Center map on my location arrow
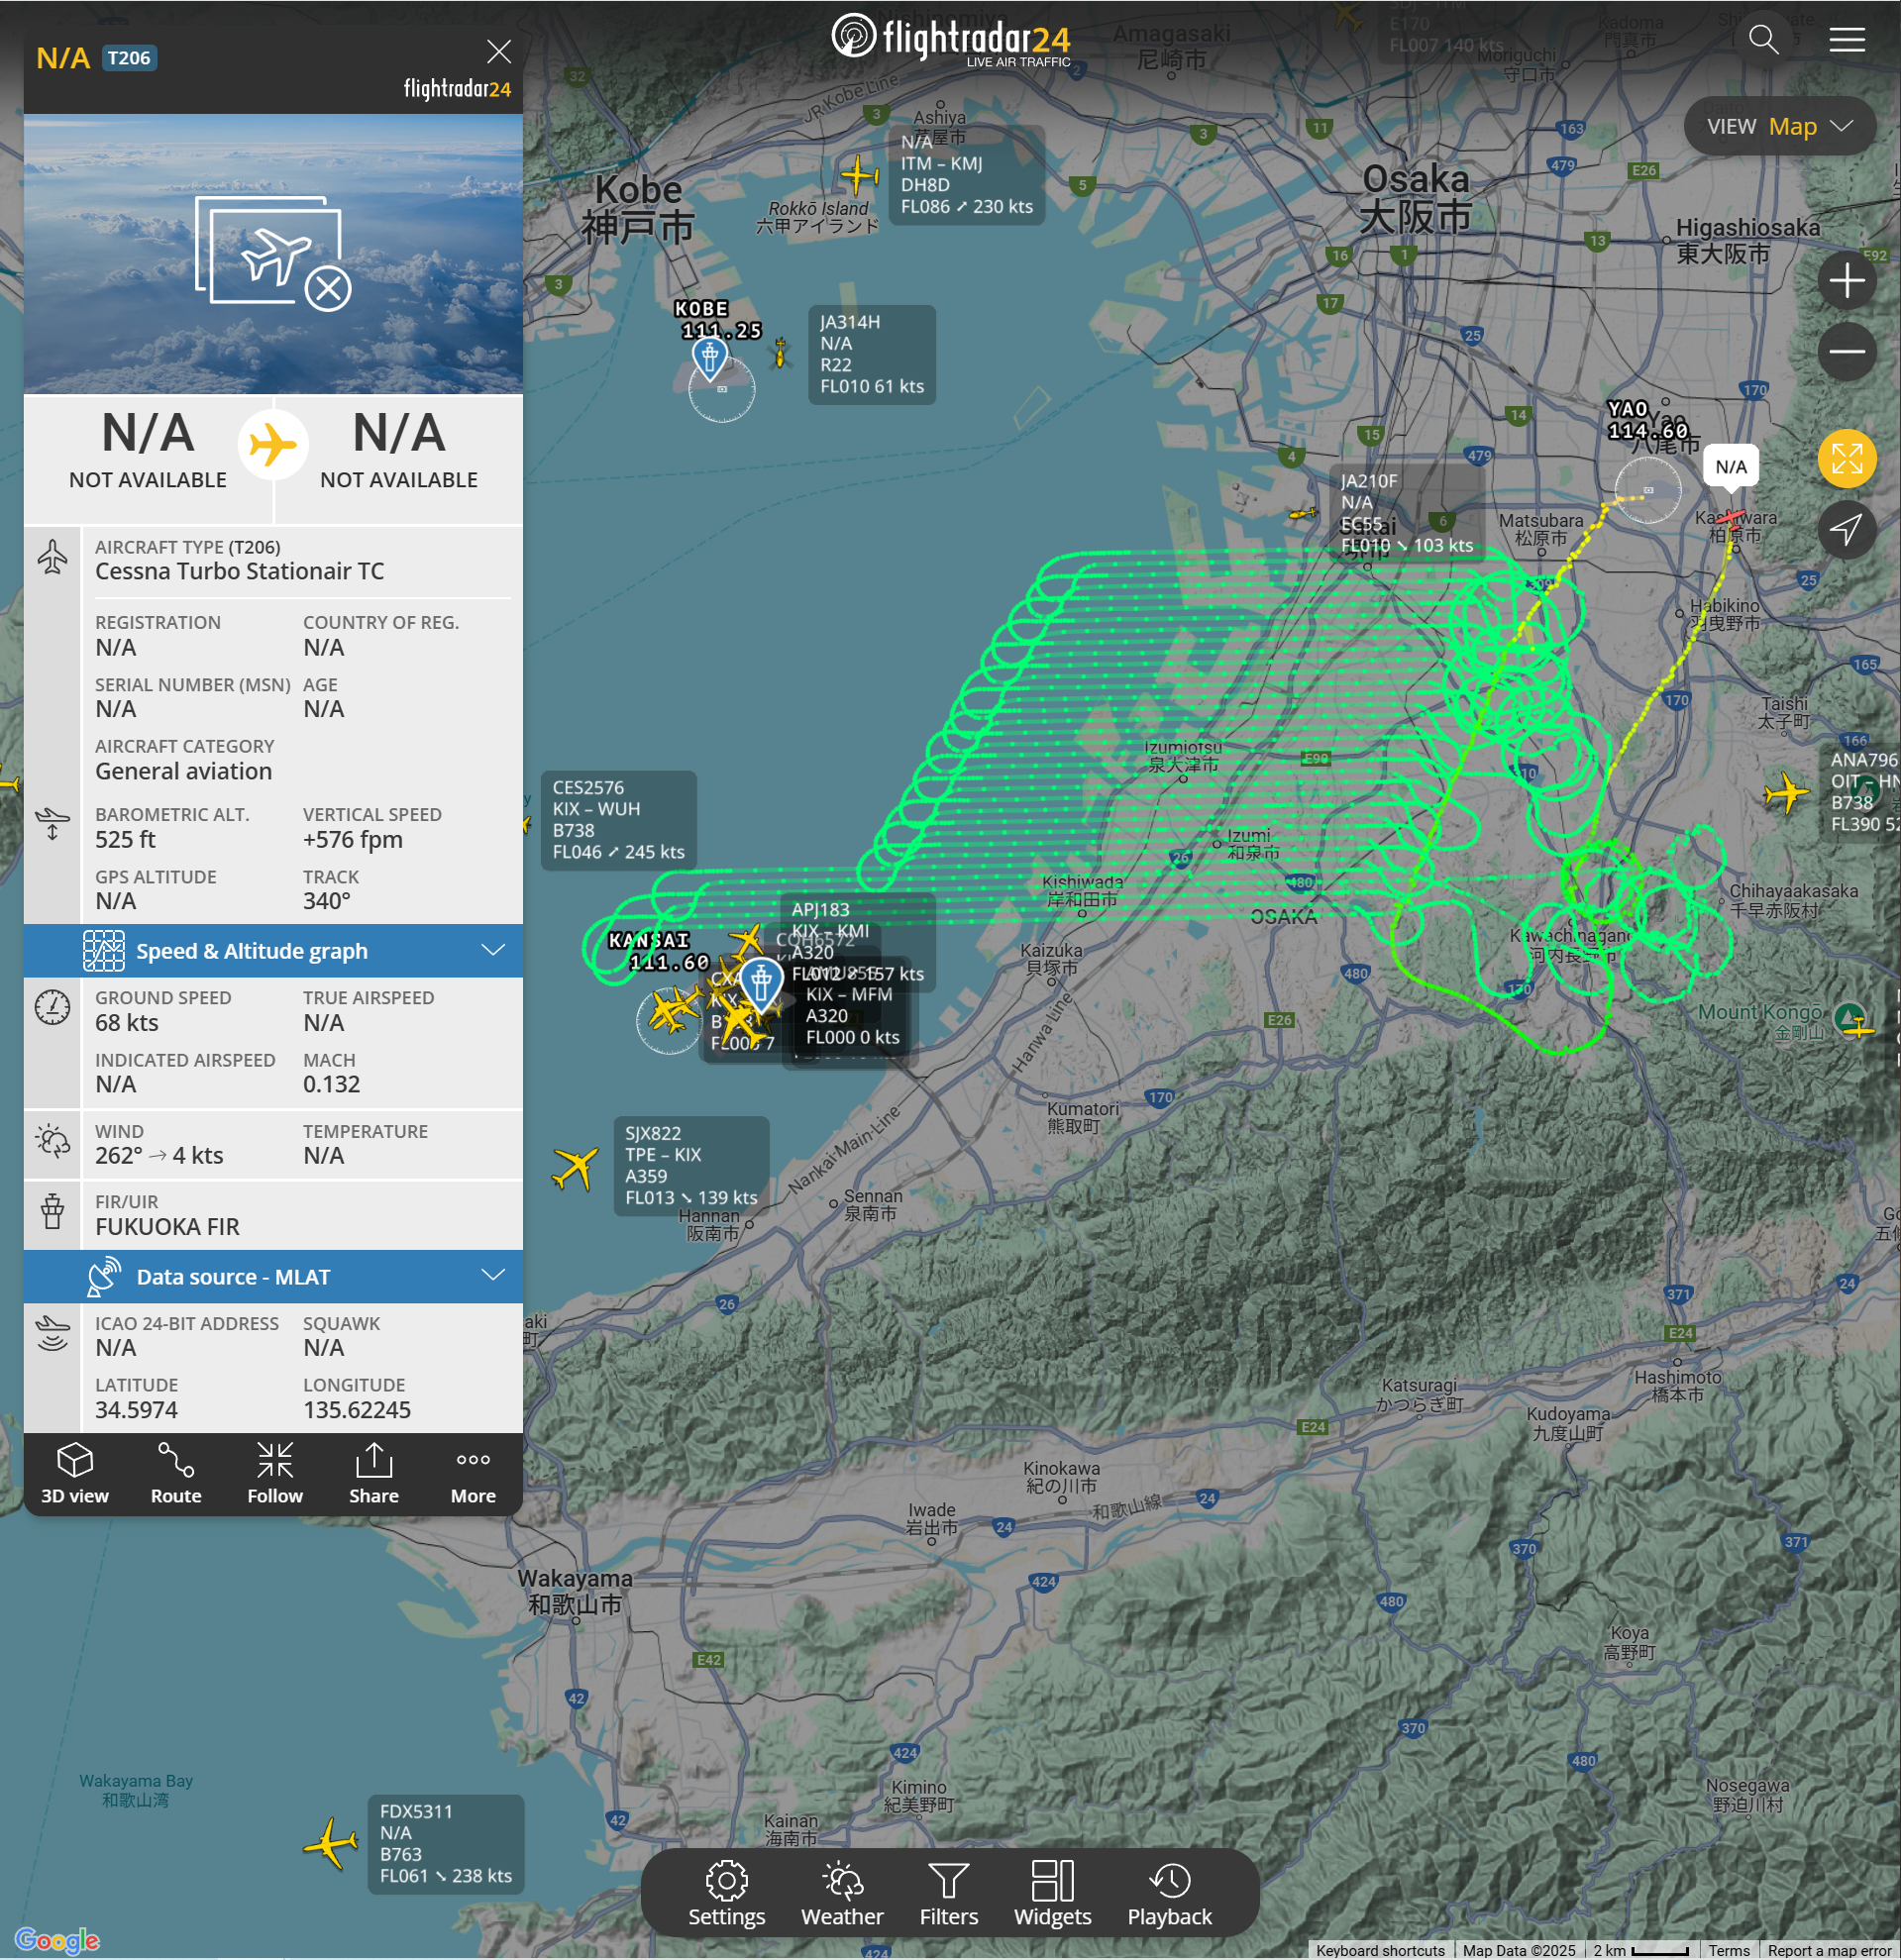 pyautogui.click(x=1846, y=529)
